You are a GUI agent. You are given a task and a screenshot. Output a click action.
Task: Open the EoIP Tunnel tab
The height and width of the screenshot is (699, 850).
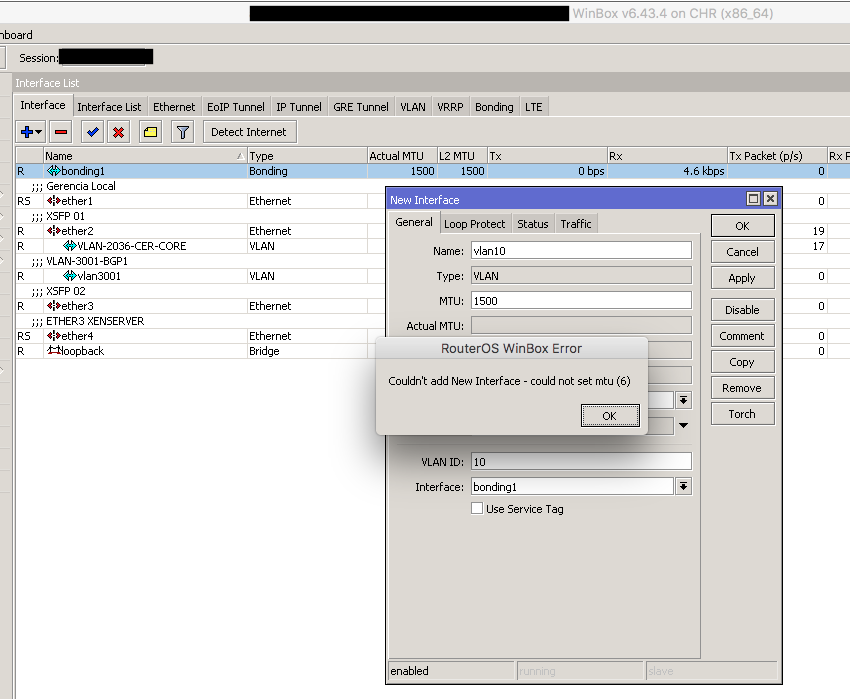pos(236,107)
